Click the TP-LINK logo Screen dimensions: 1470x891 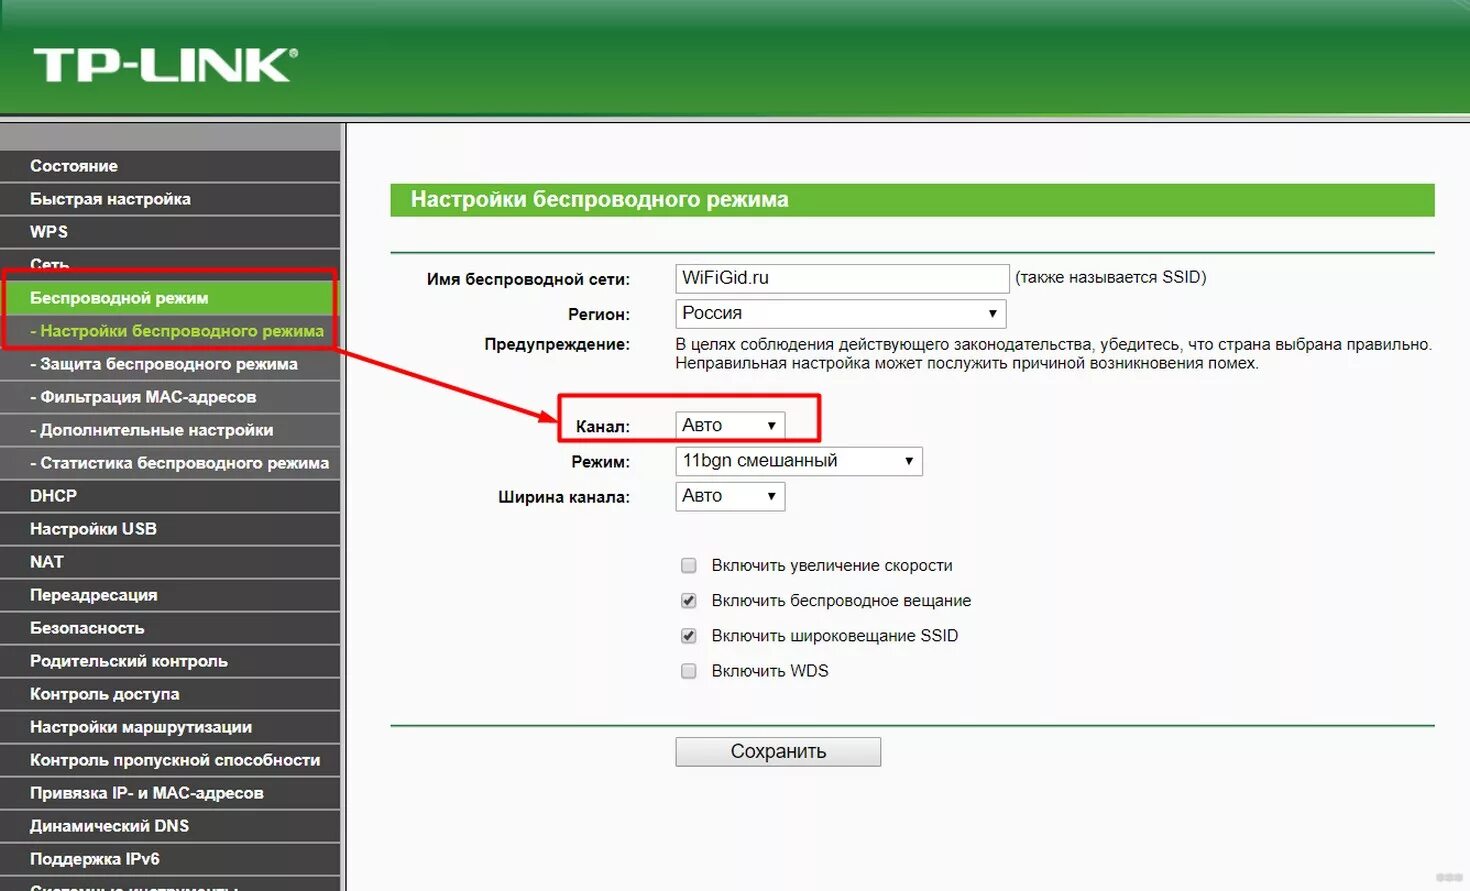click(165, 65)
